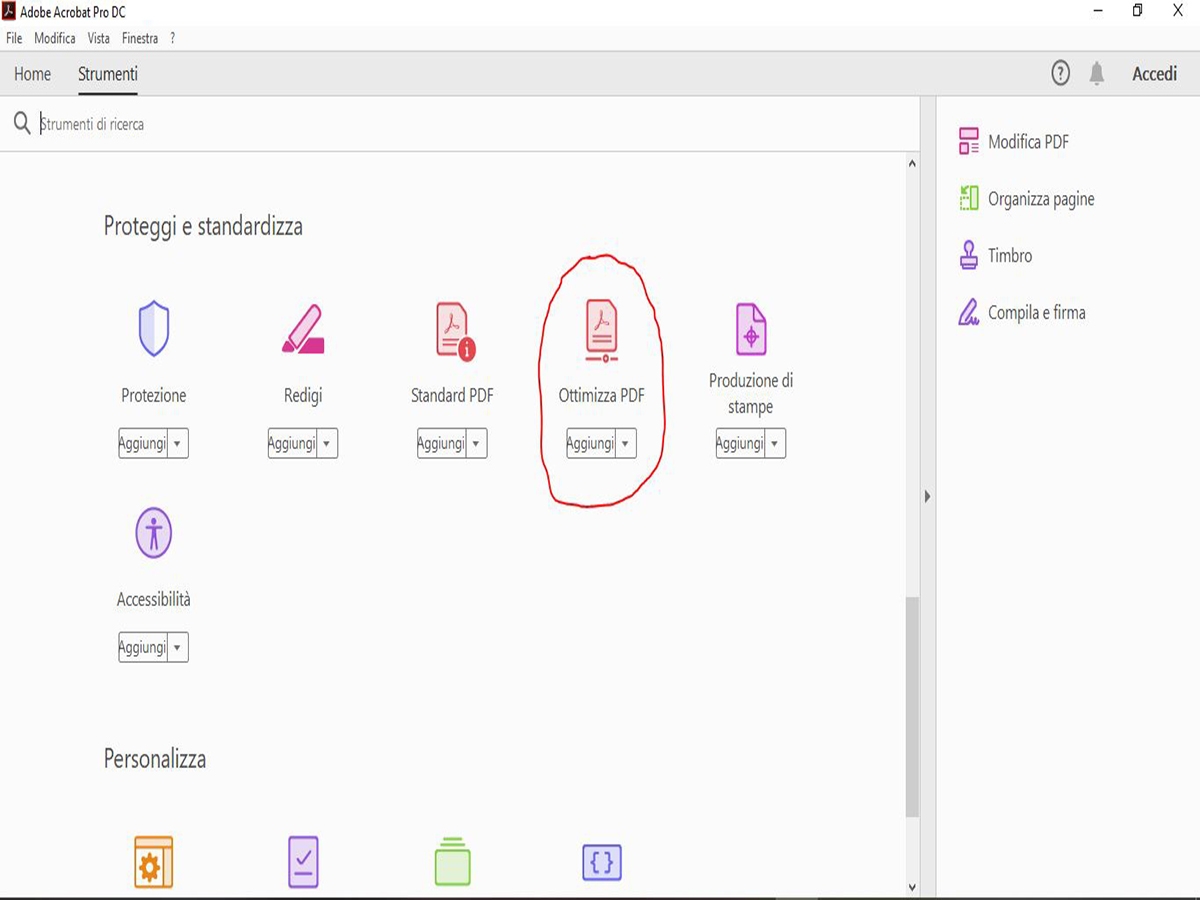The height and width of the screenshot is (900, 1200).
Task: Click Aggiungi button under Redigi
Action: click(x=292, y=443)
